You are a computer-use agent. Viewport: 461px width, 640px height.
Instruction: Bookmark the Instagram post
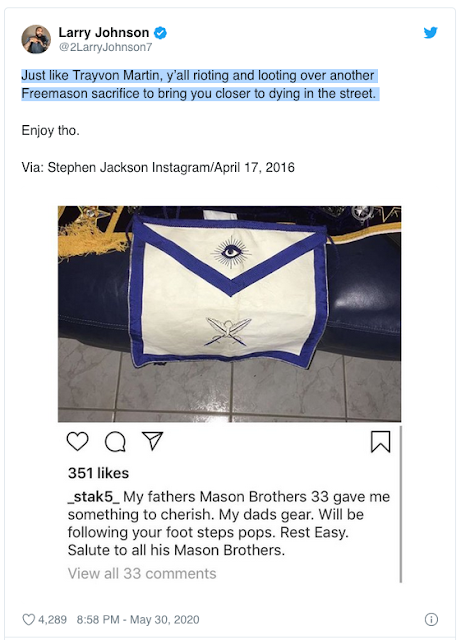(x=381, y=442)
